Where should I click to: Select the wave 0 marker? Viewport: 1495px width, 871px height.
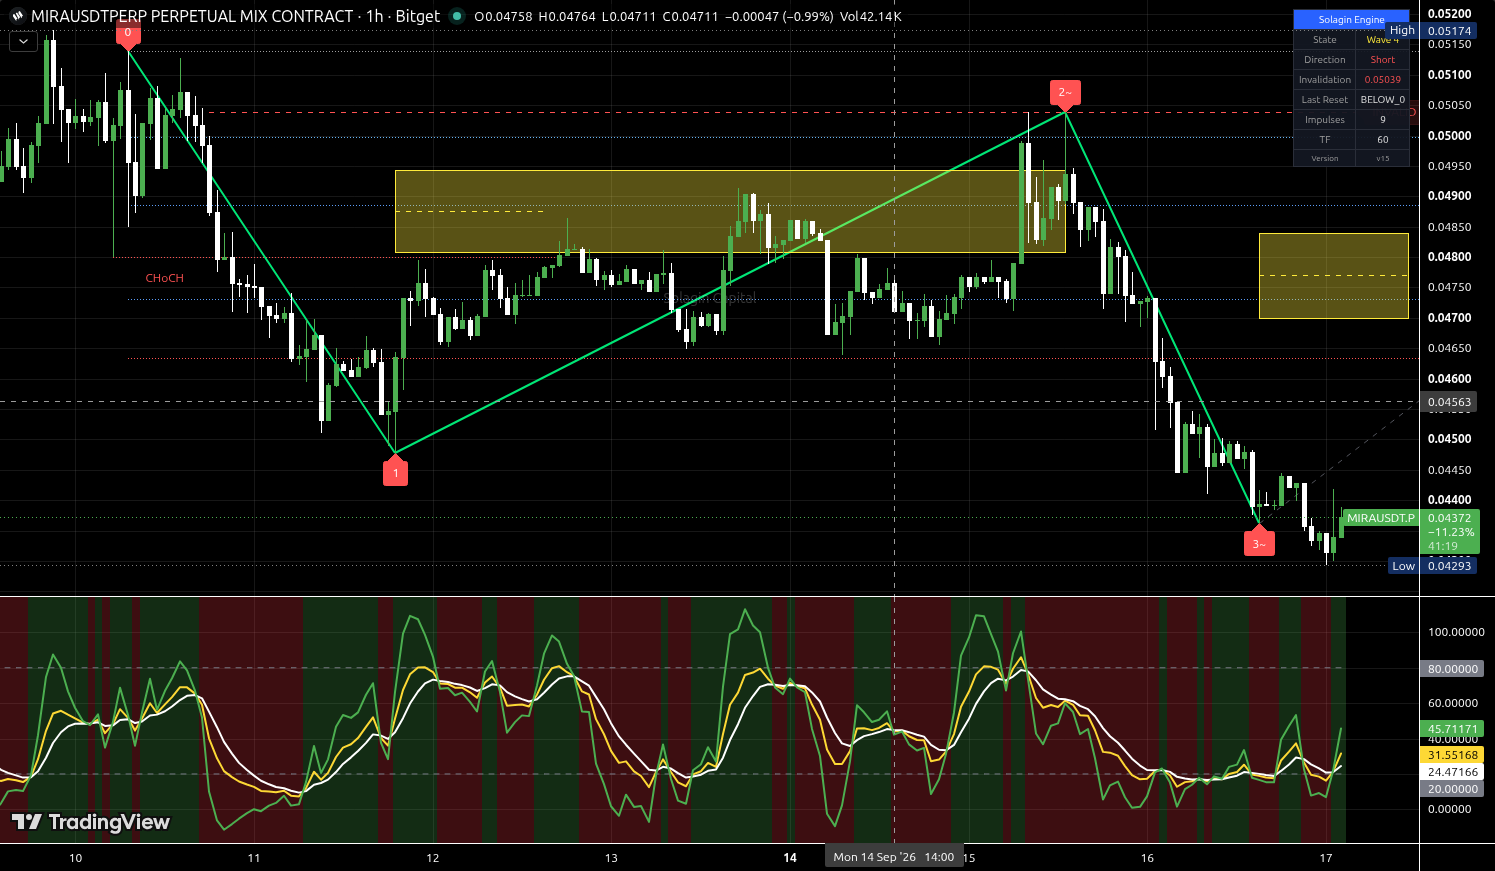[x=128, y=33]
